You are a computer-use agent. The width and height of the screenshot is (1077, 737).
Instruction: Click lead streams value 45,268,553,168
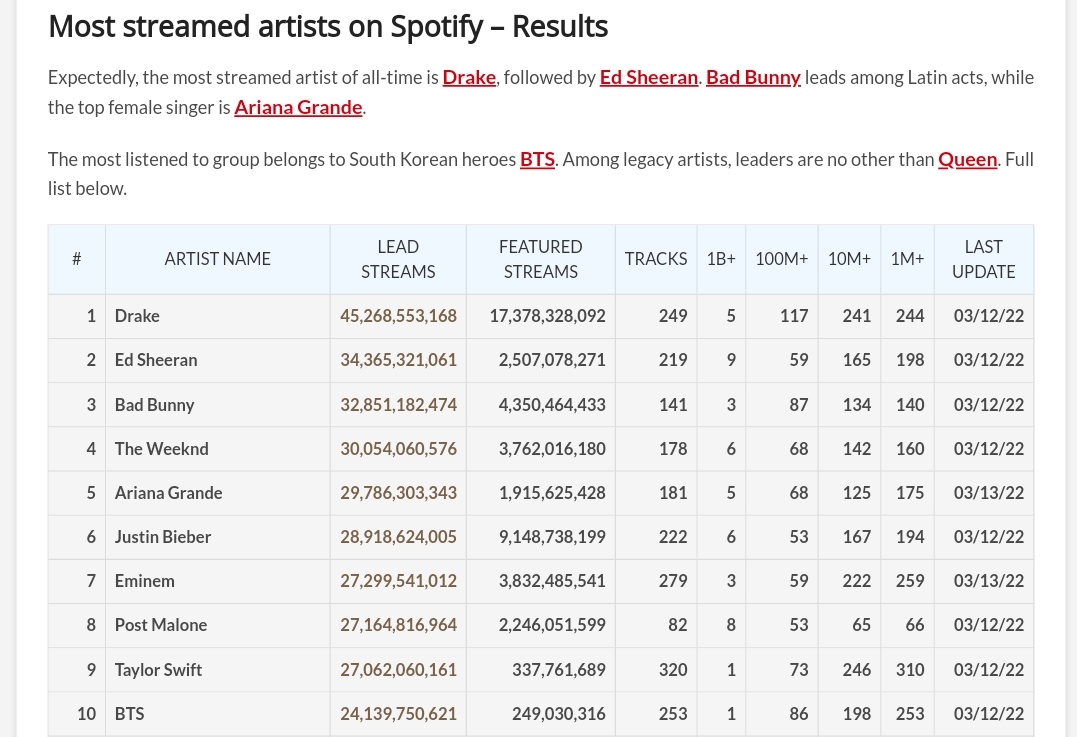398,316
